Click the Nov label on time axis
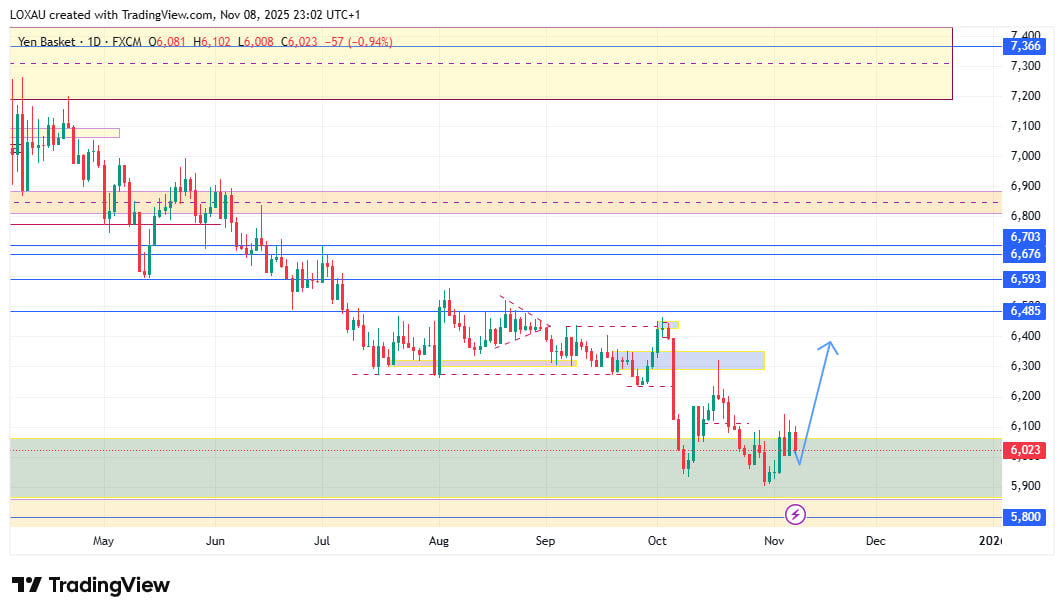Image resolution: width=1064 pixels, height=615 pixels. pyautogui.click(x=773, y=541)
